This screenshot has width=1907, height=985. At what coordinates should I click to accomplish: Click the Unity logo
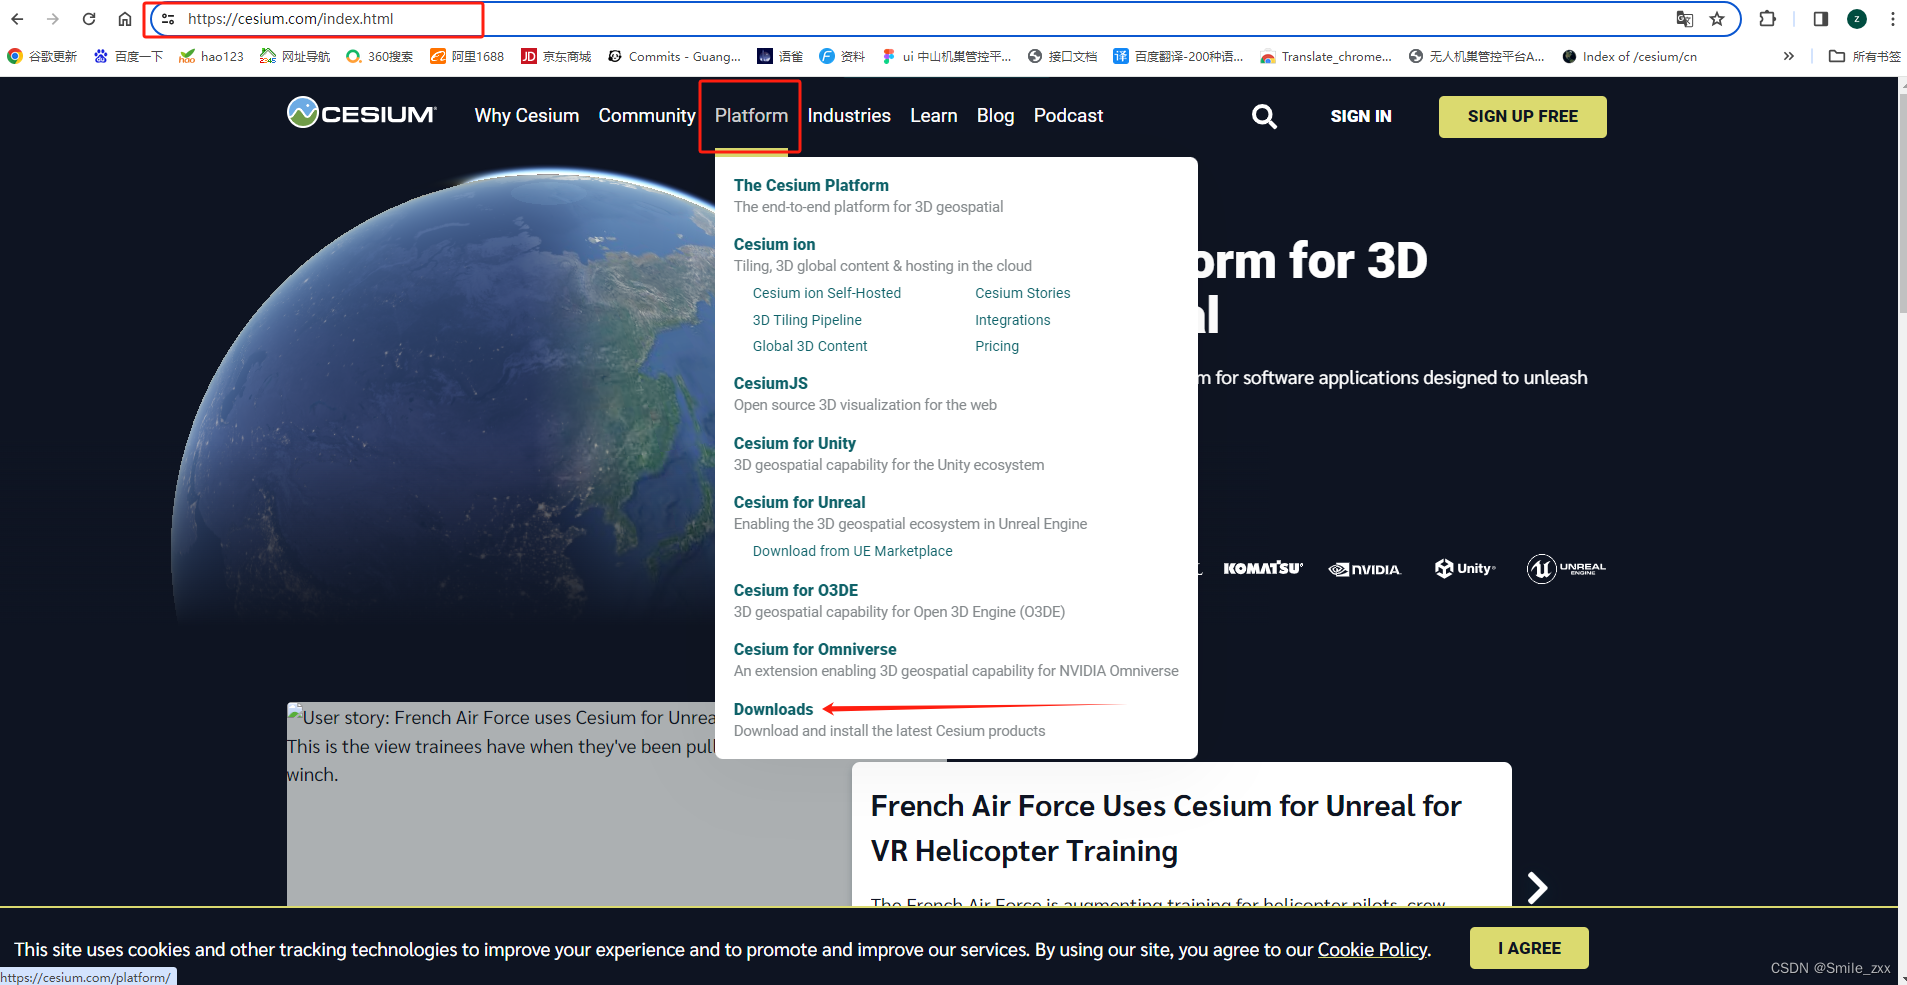click(x=1465, y=568)
